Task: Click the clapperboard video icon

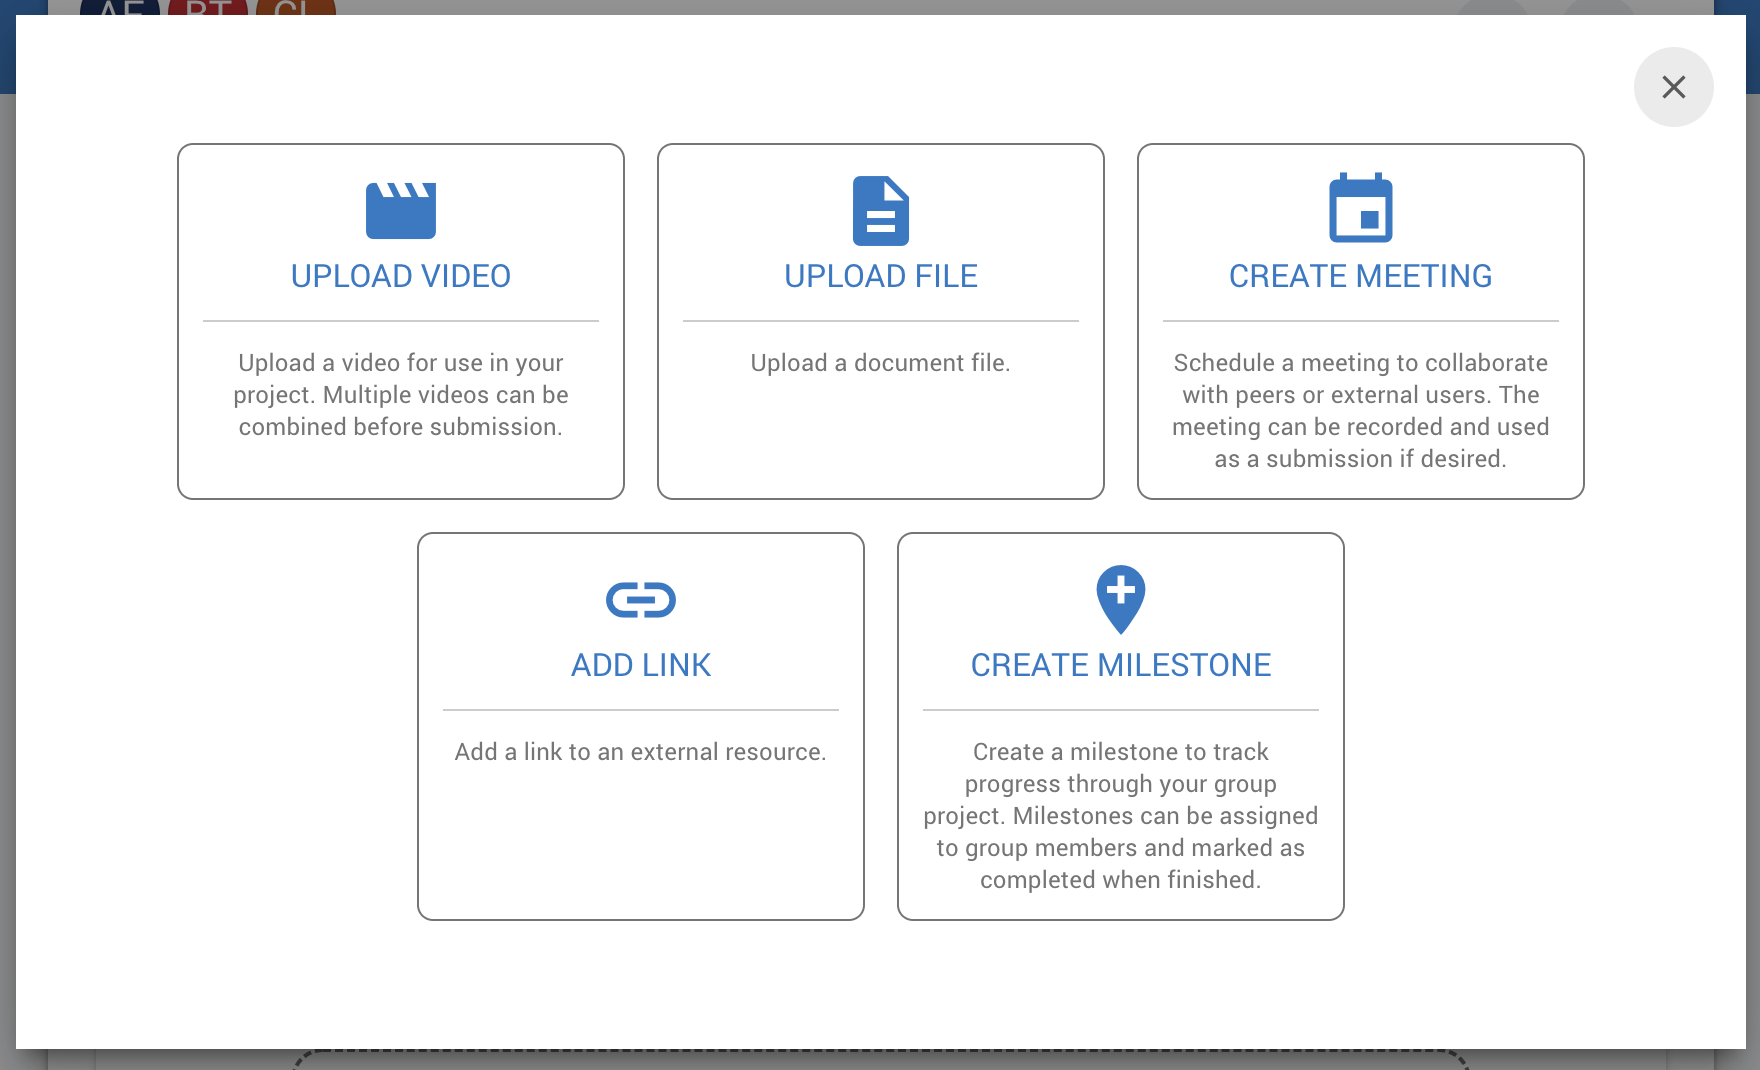Action: [x=400, y=211]
